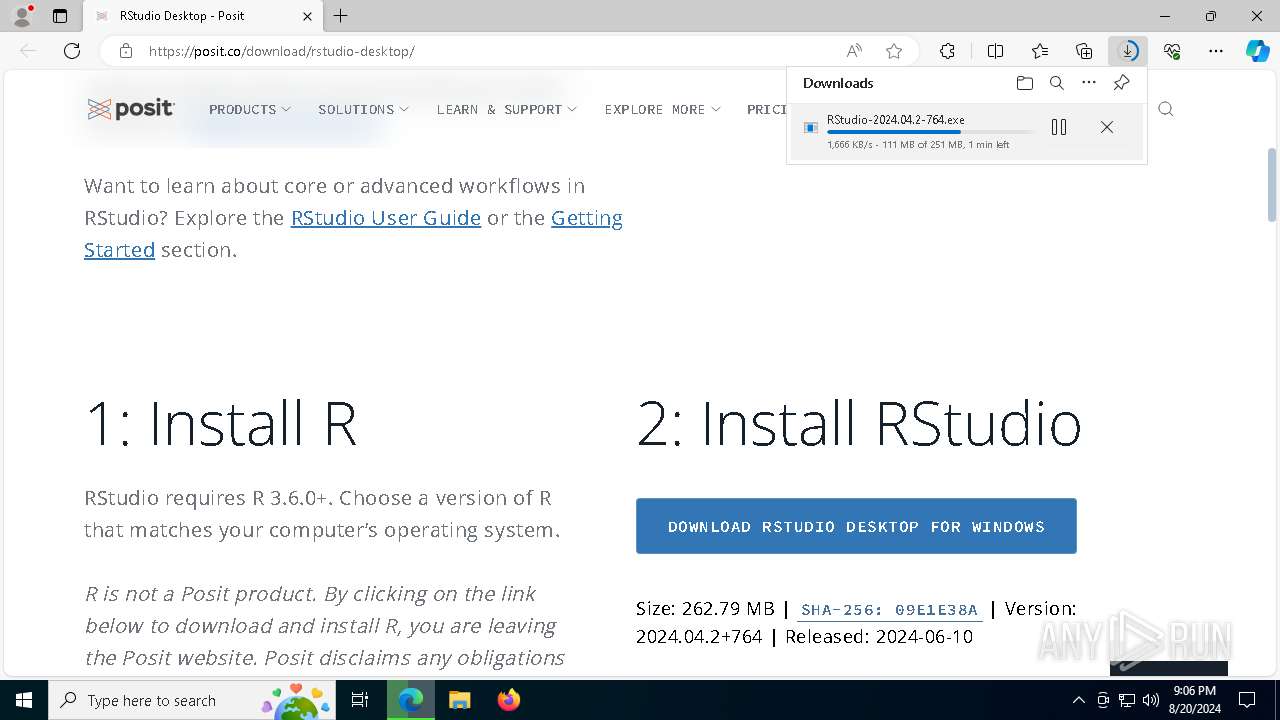Close the RStudio Desktop - Posit tab
This screenshot has width=1280, height=720.
307,16
